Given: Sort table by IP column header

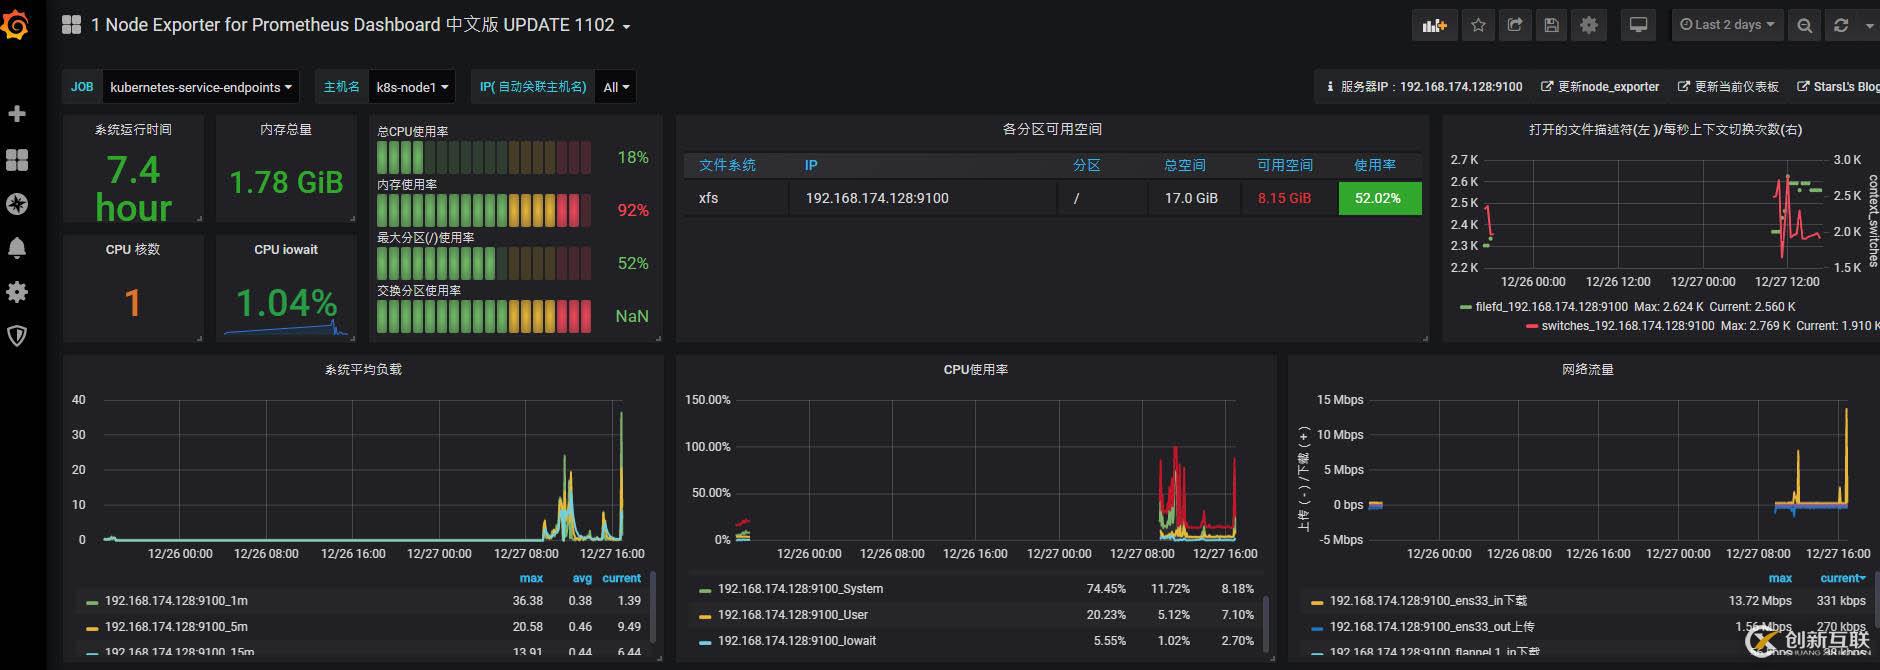Looking at the screenshot, I should pyautogui.click(x=811, y=165).
